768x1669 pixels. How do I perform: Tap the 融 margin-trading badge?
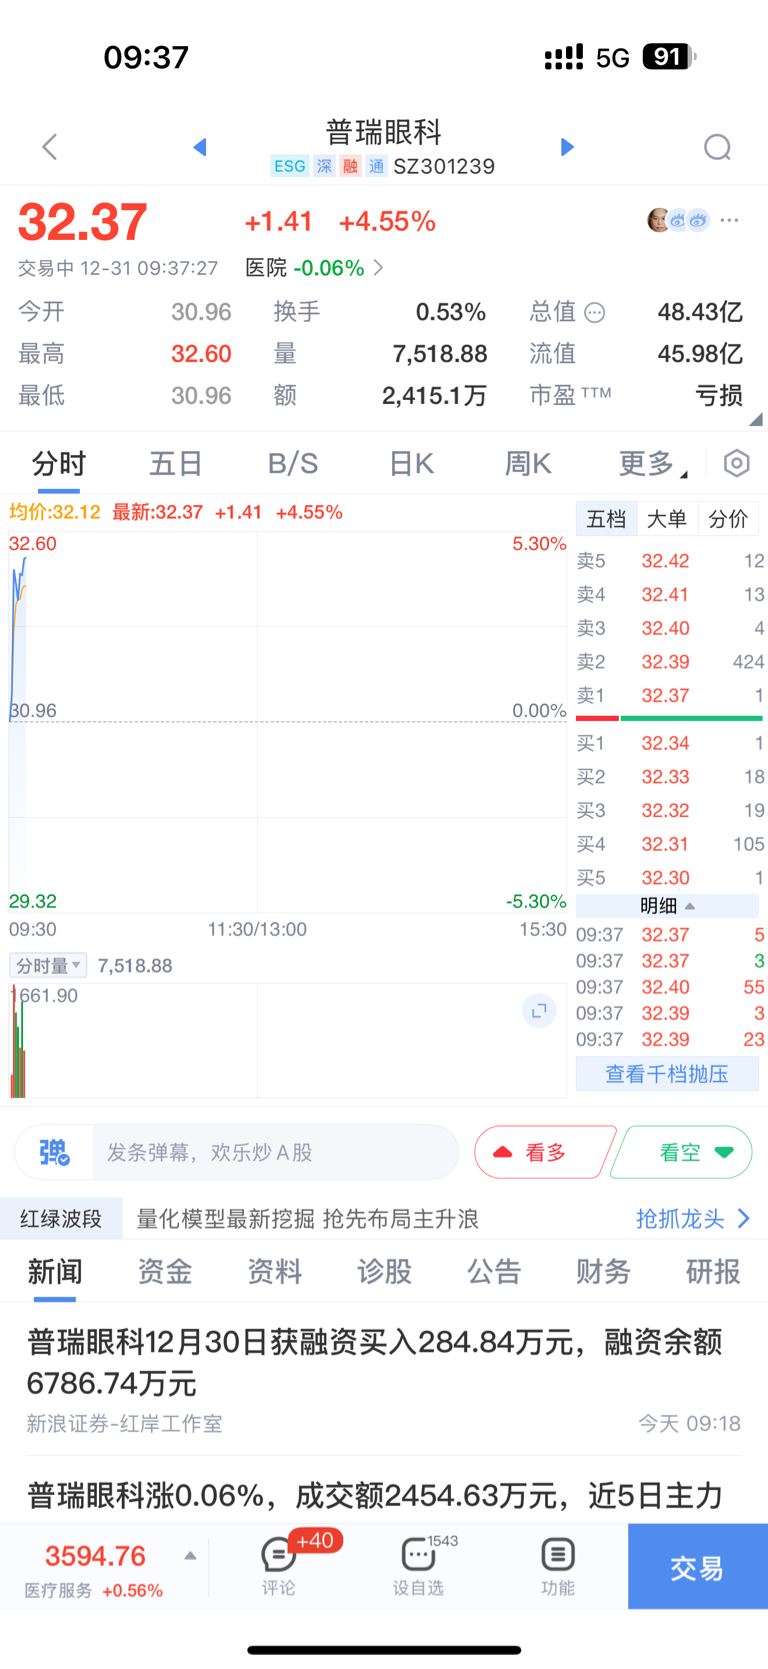pos(350,166)
